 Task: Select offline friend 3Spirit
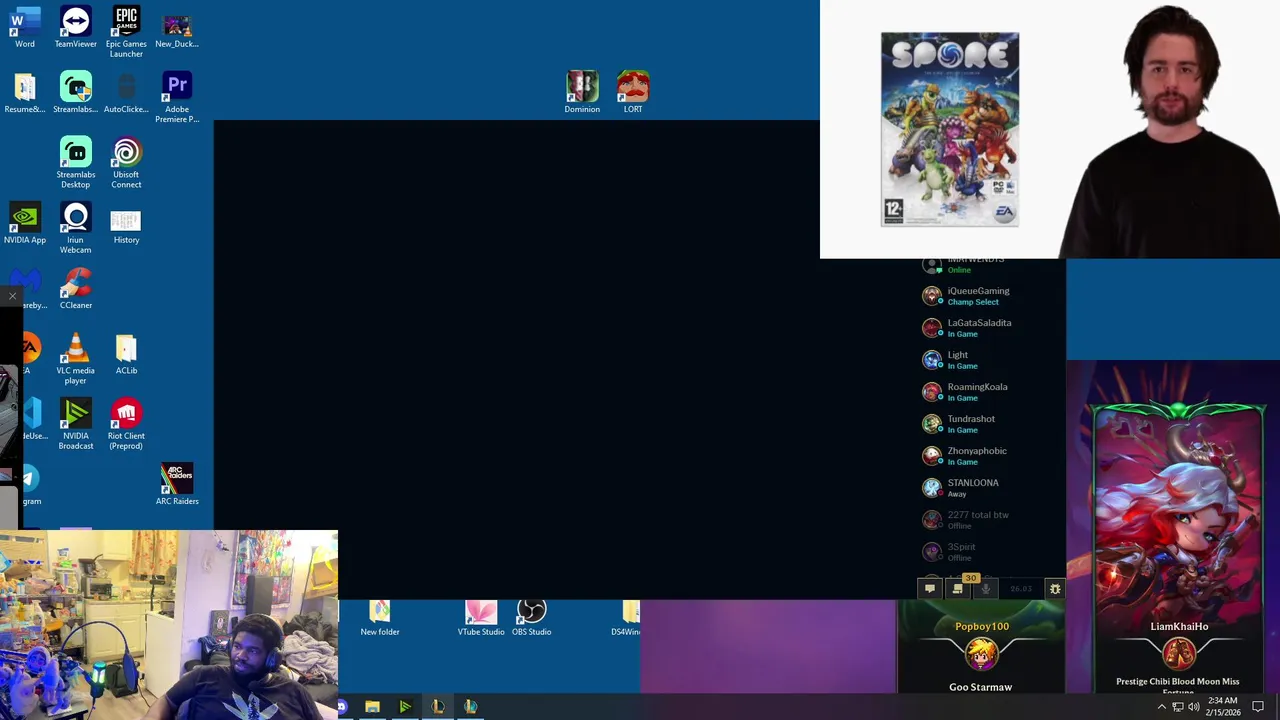point(990,552)
